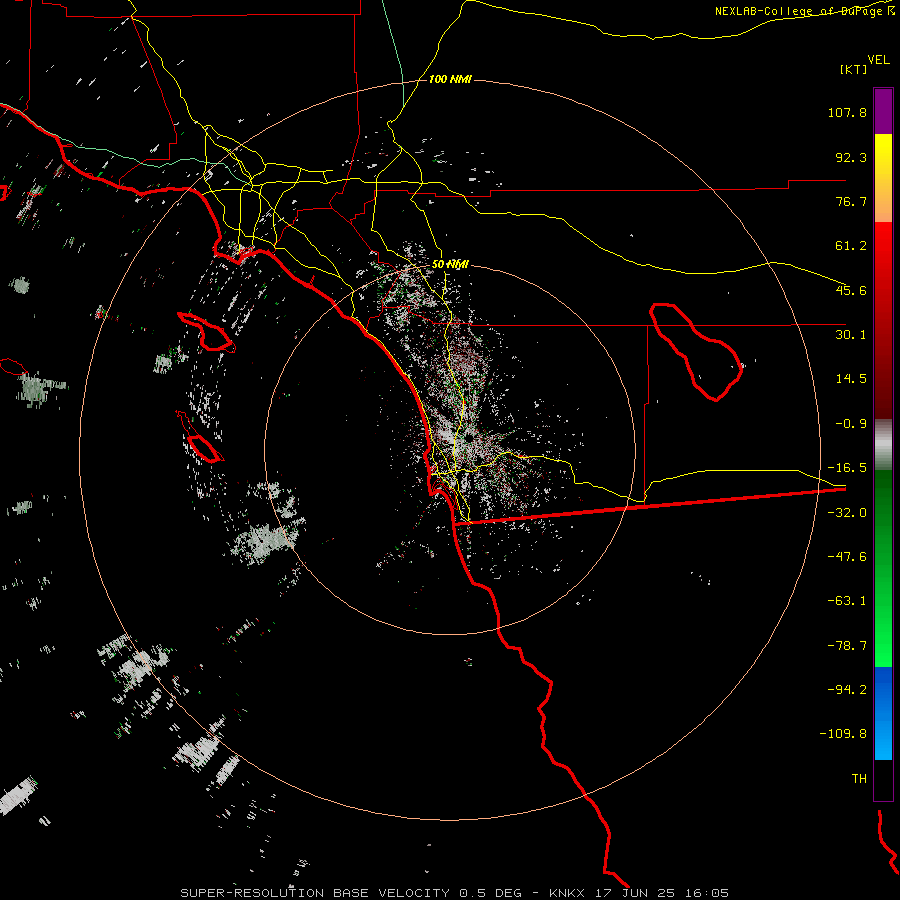Click the 76.7 legend value
This screenshot has height=900, width=900.
(851, 201)
